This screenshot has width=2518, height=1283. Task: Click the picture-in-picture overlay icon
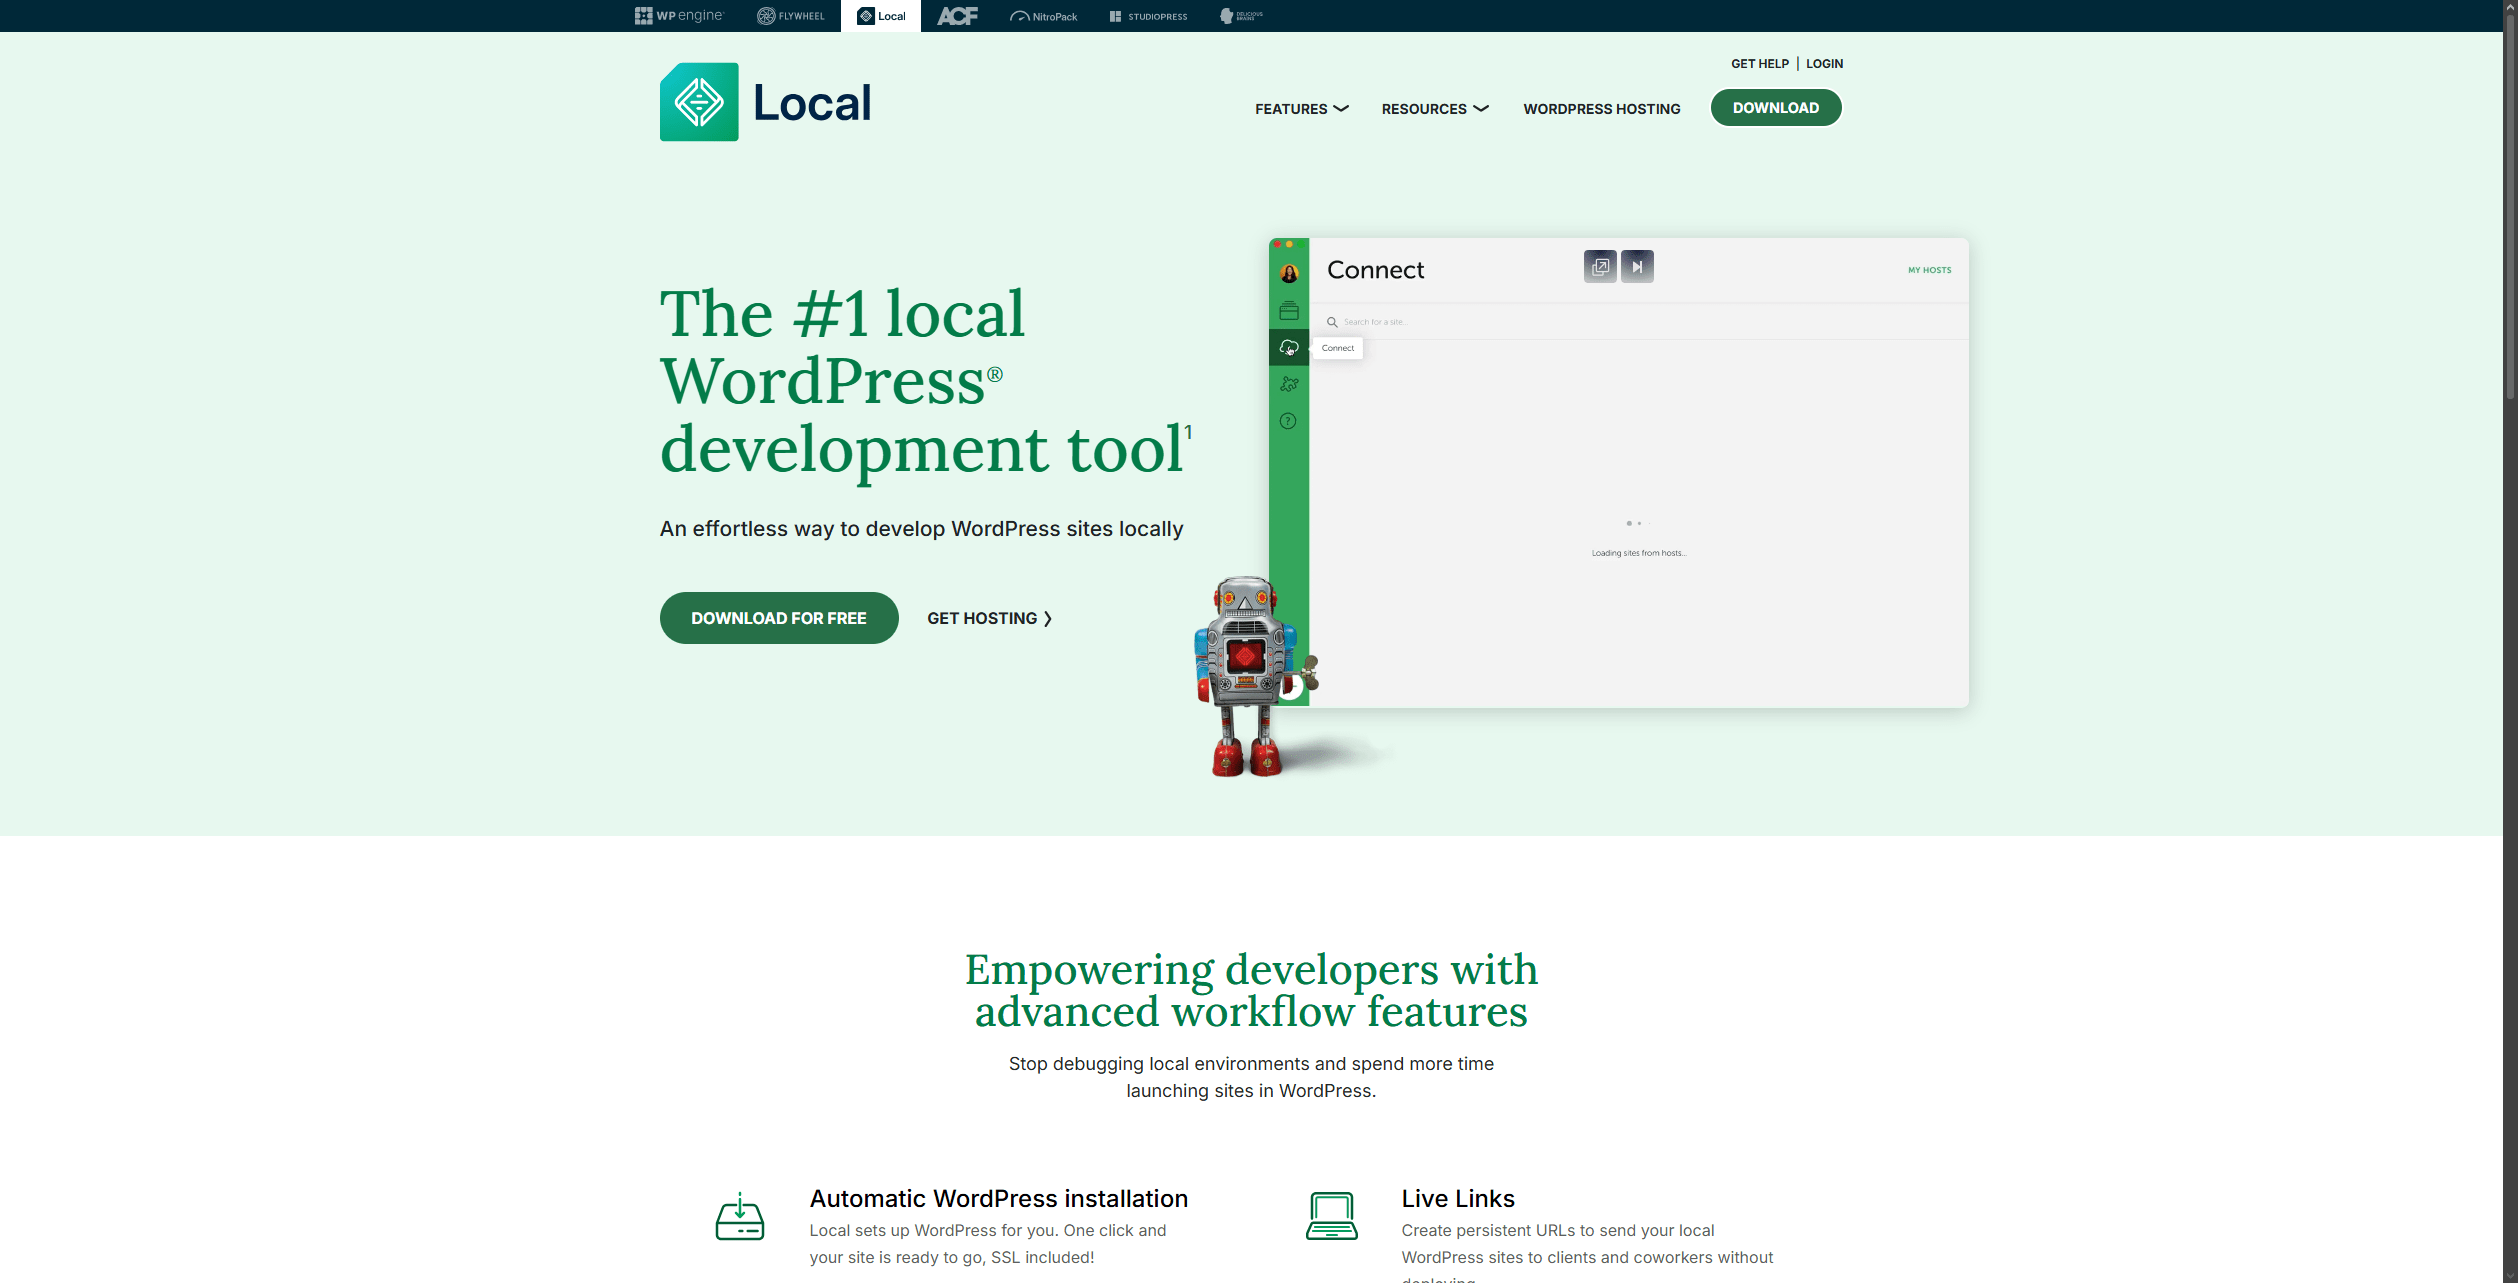[1600, 266]
